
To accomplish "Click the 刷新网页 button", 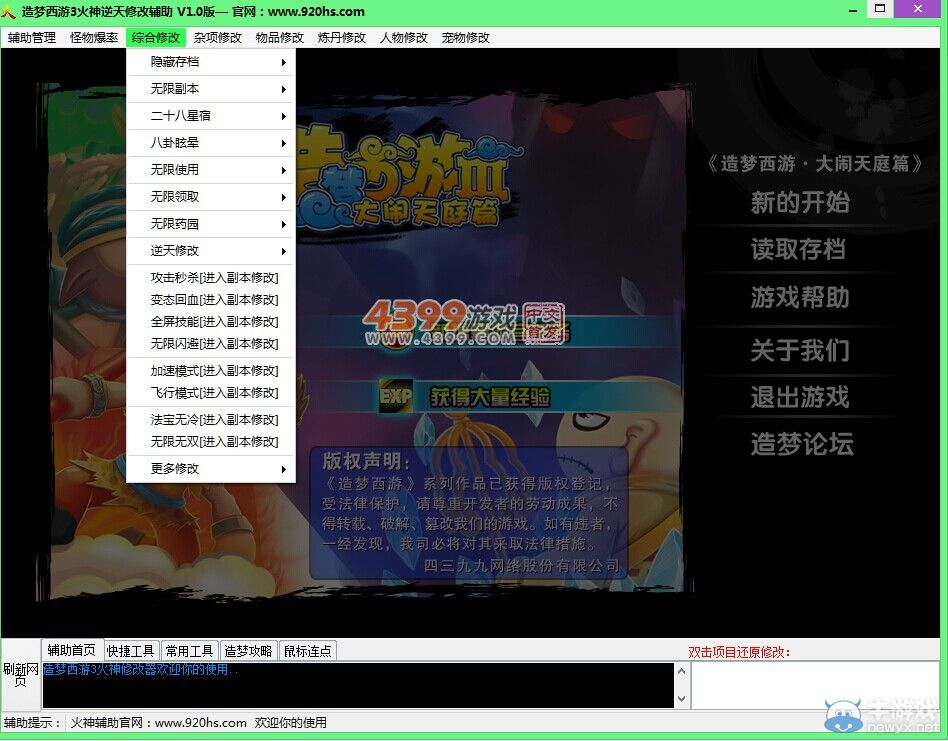I will tap(21, 675).
